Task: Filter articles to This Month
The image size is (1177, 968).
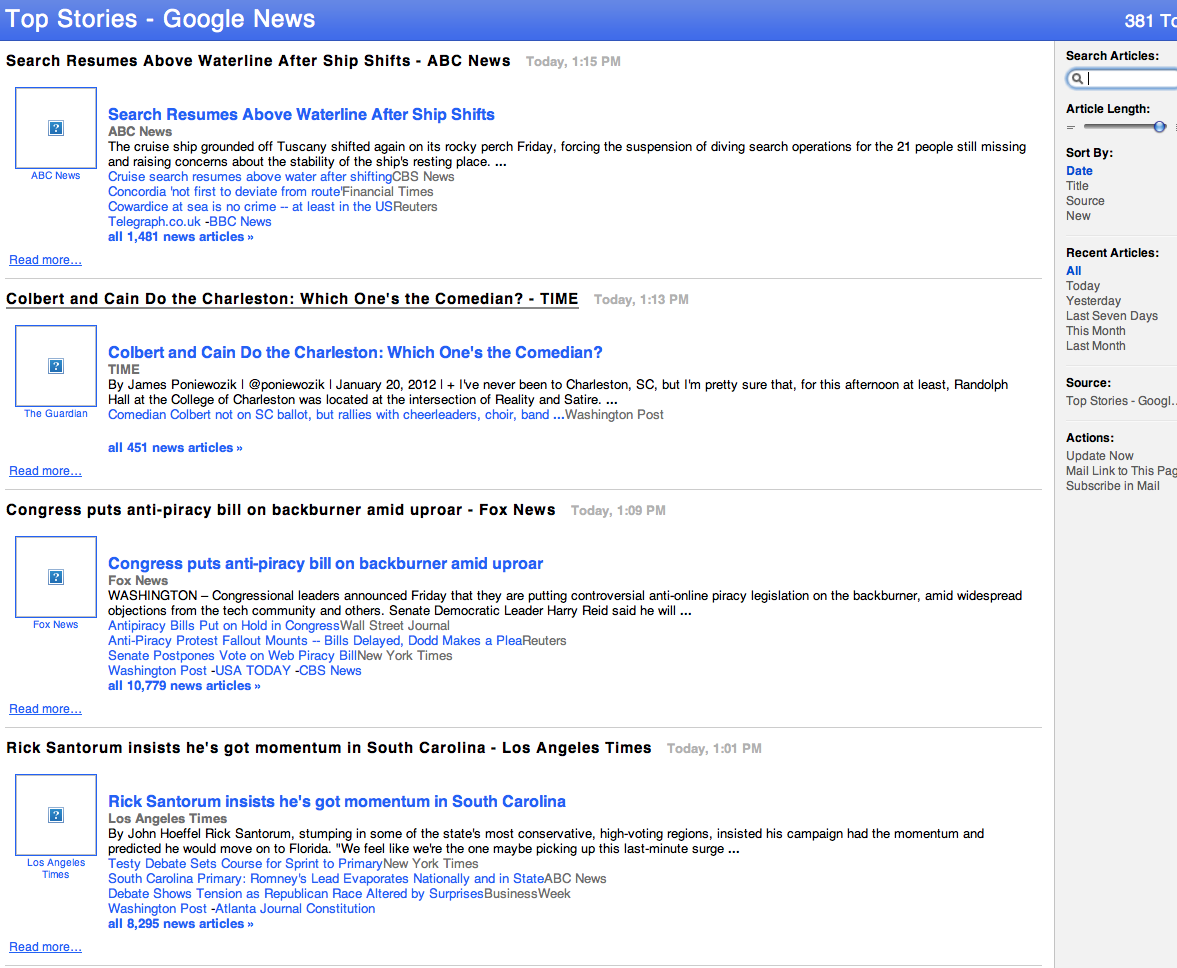Action: pyautogui.click(x=1096, y=331)
